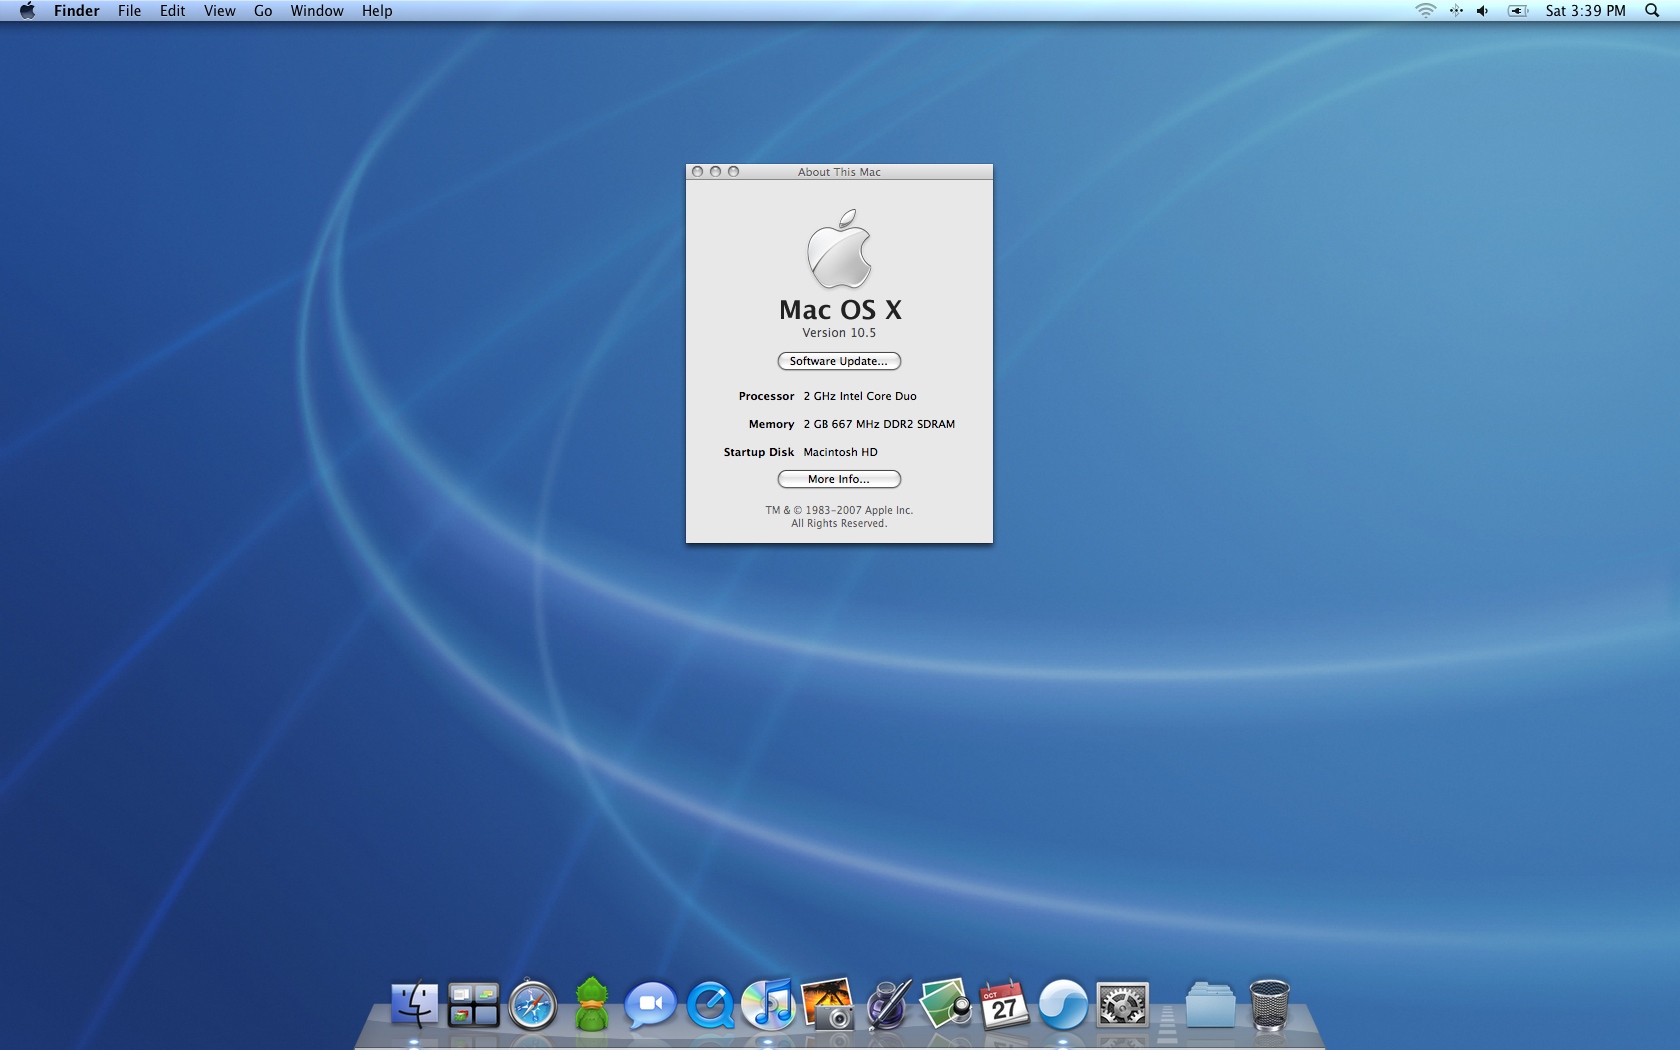
Task: Open the View menu
Action: click(x=220, y=11)
